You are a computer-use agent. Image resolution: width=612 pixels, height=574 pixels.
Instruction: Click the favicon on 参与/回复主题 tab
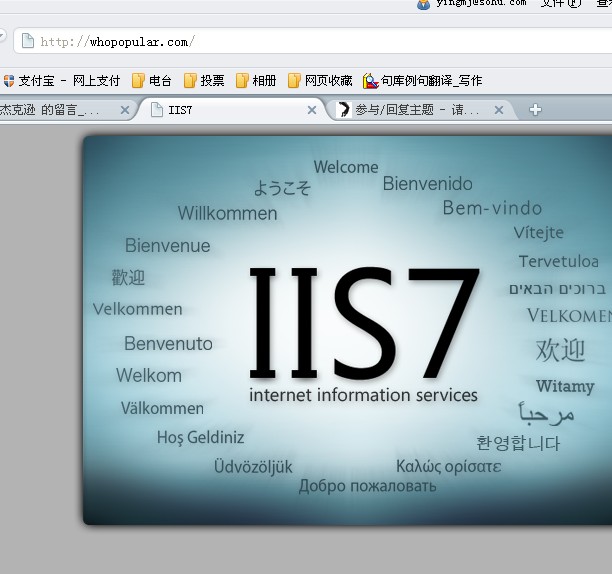(343, 110)
